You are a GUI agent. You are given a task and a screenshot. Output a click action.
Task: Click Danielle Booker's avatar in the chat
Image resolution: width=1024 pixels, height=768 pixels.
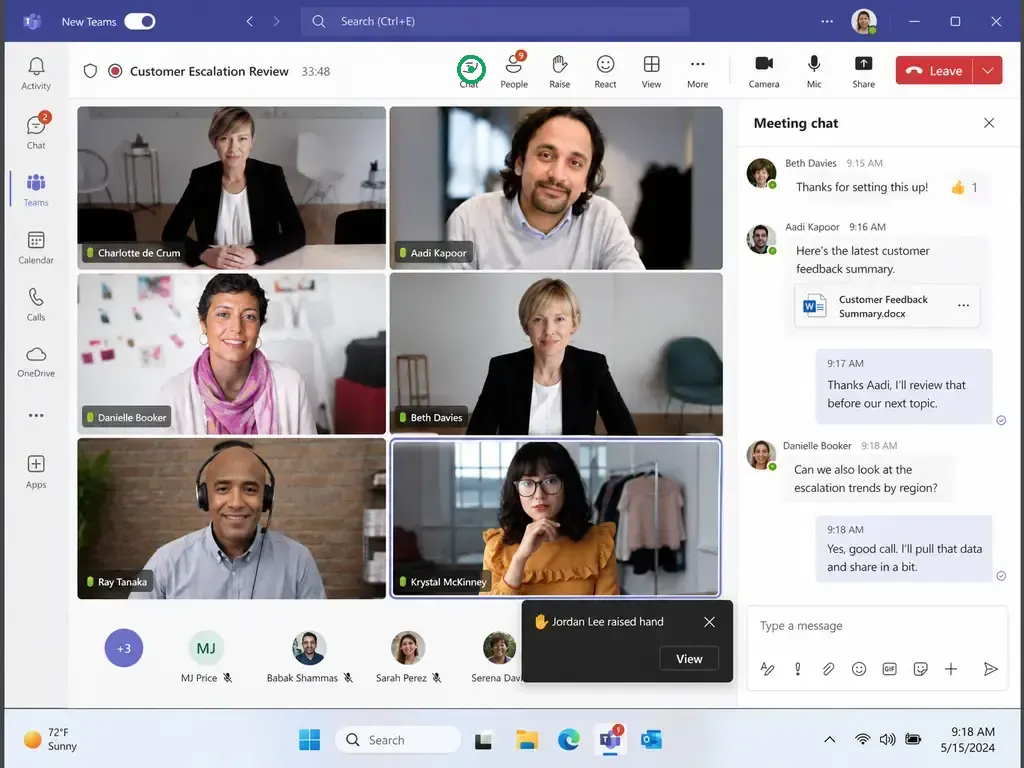pyautogui.click(x=761, y=455)
